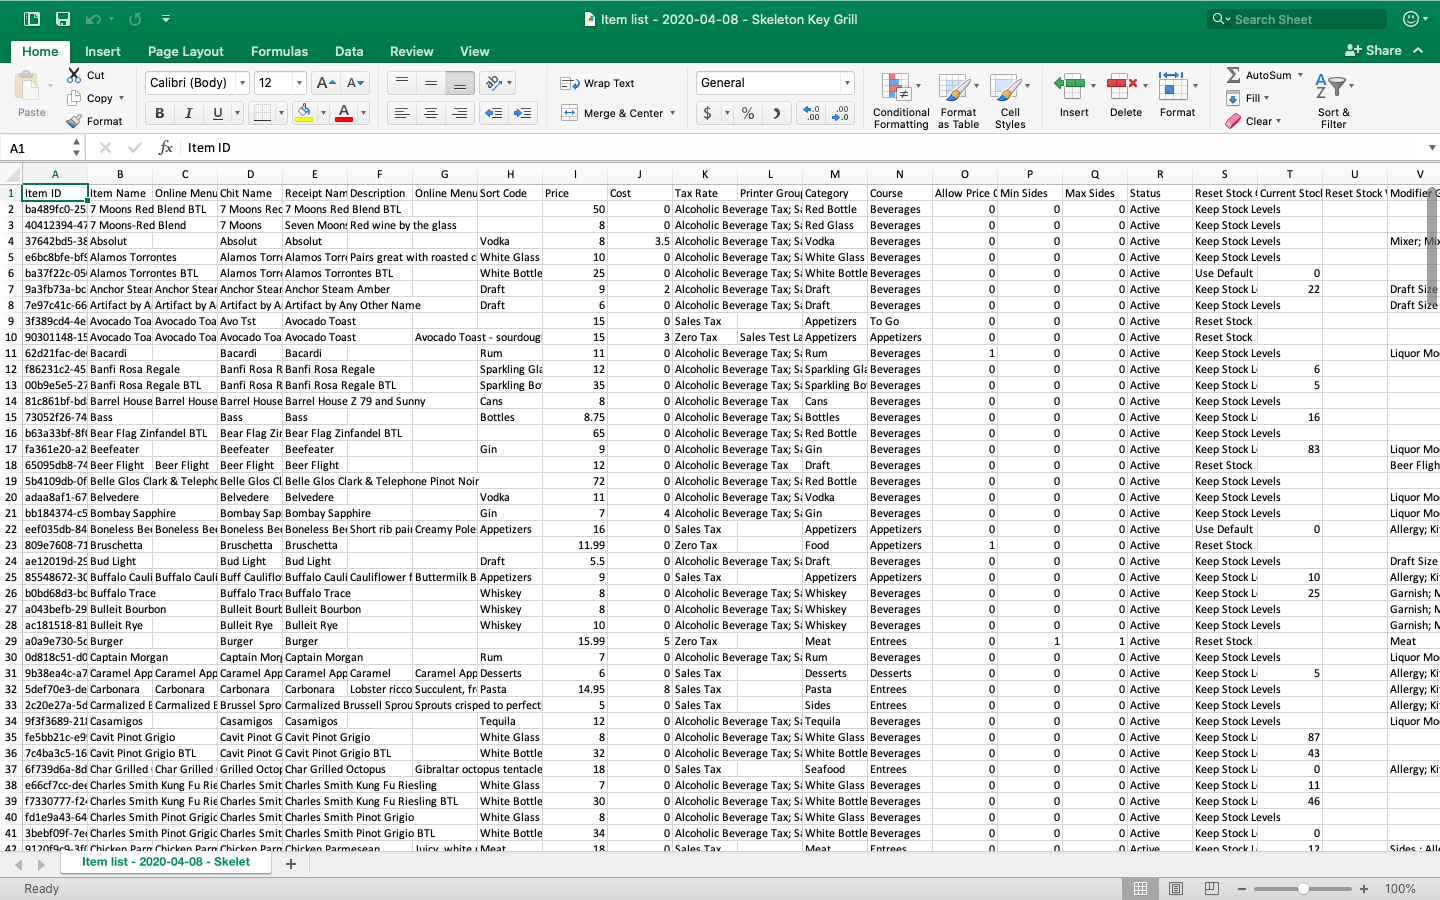The width and height of the screenshot is (1440, 900).
Task: Switch to Page Layout view in status bar
Action: click(x=1176, y=888)
